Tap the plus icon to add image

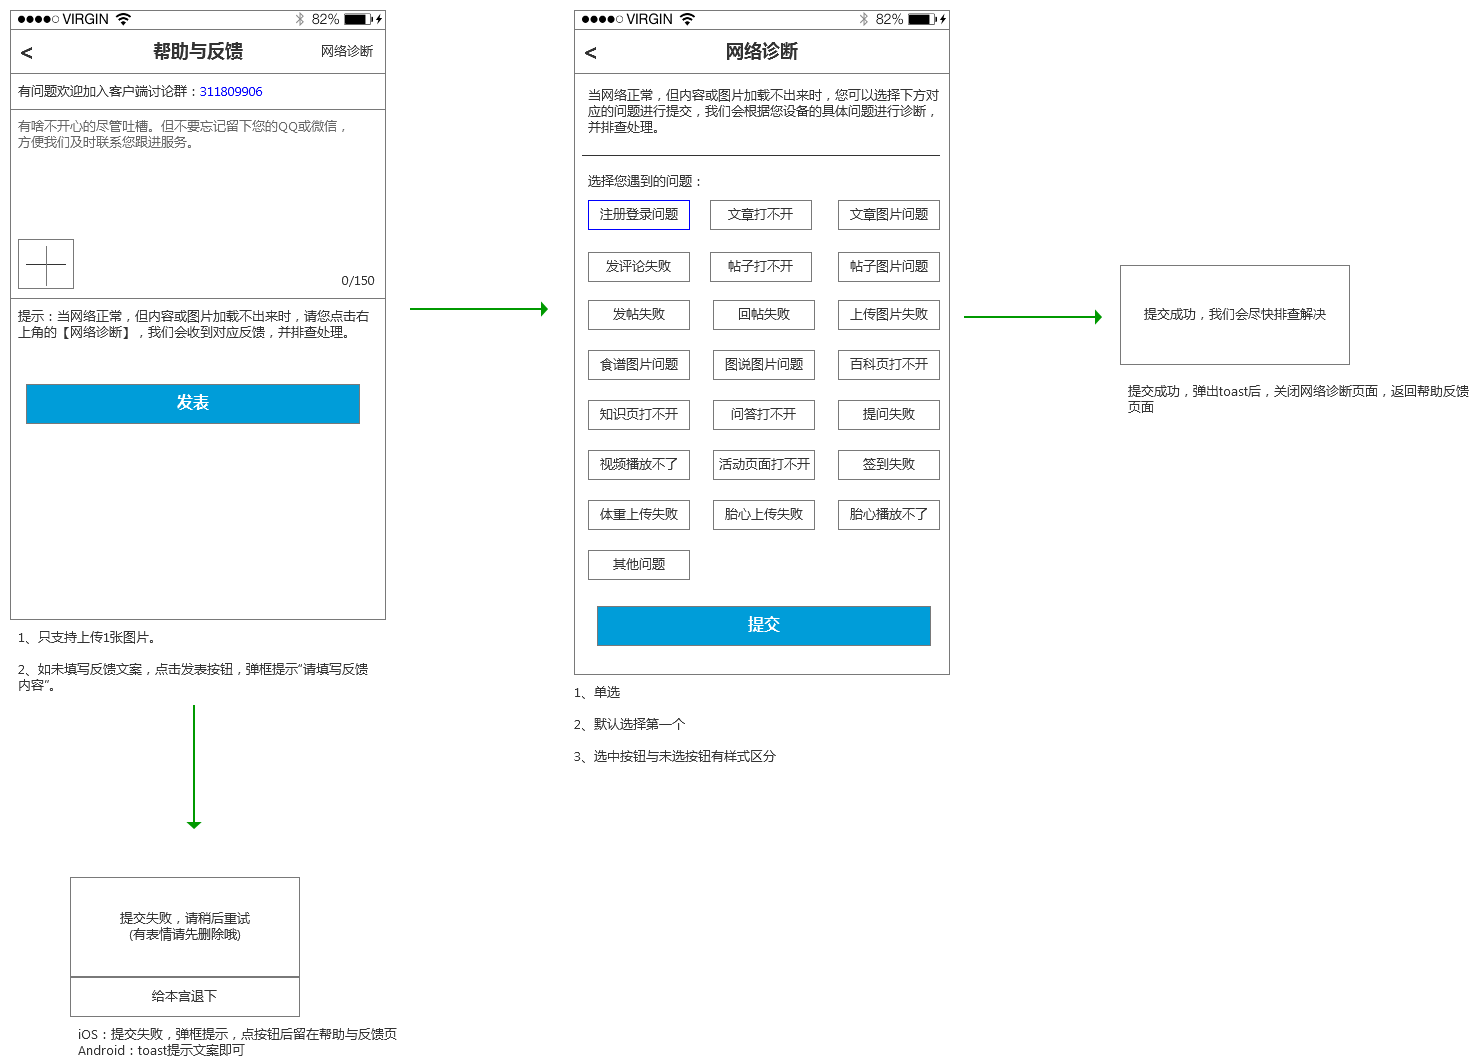pyautogui.click(x=46, y=264)
